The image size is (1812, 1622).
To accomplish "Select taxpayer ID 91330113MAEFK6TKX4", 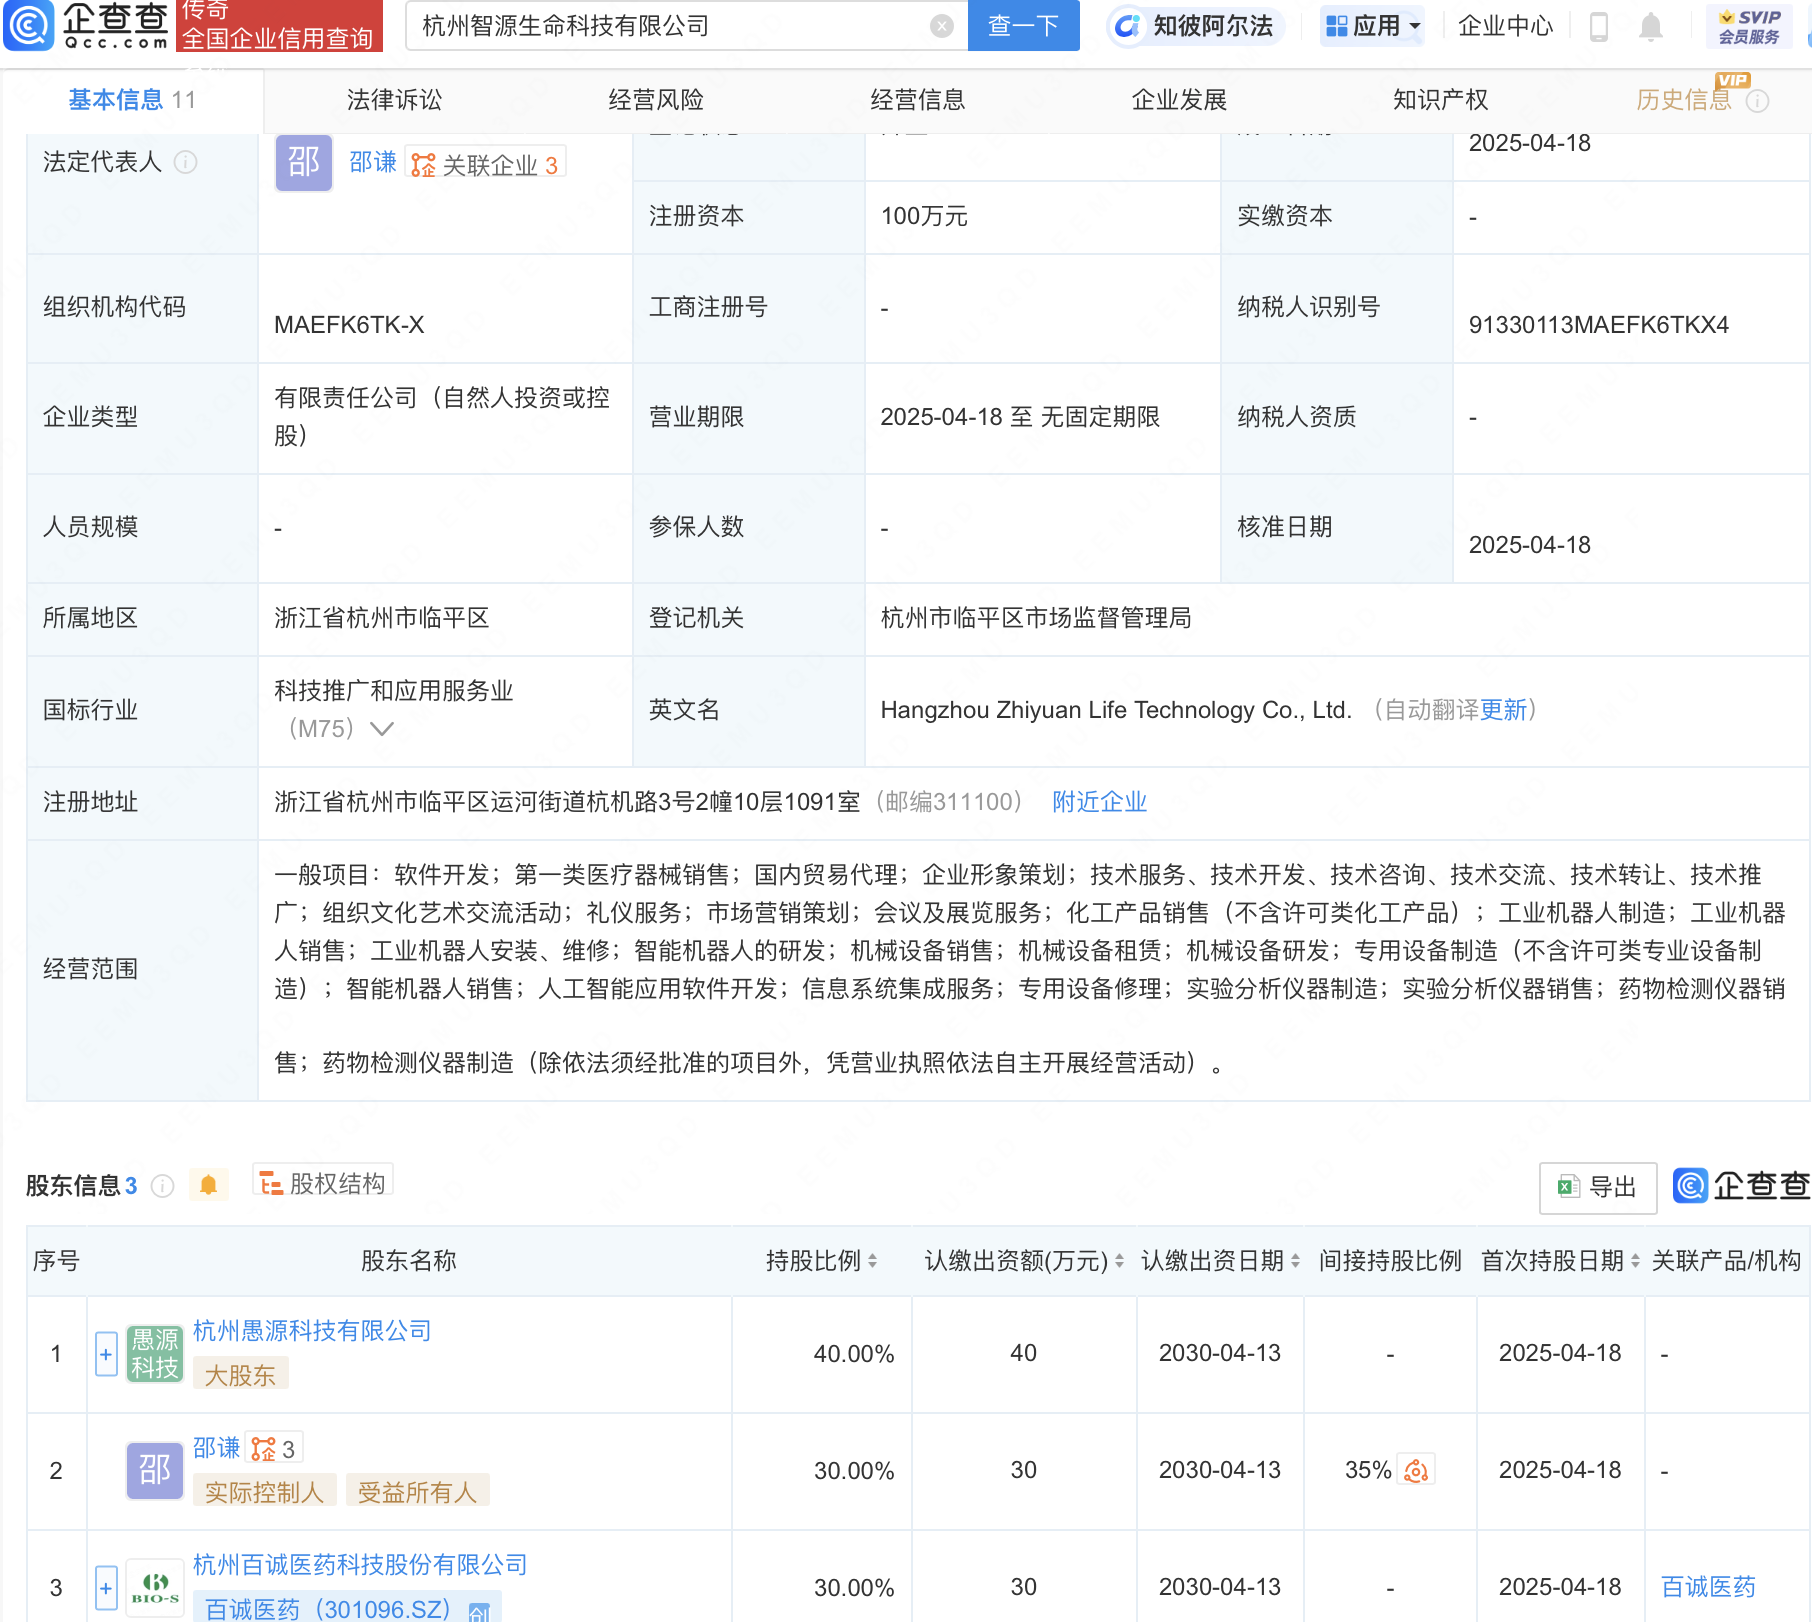I will 1598,325.
